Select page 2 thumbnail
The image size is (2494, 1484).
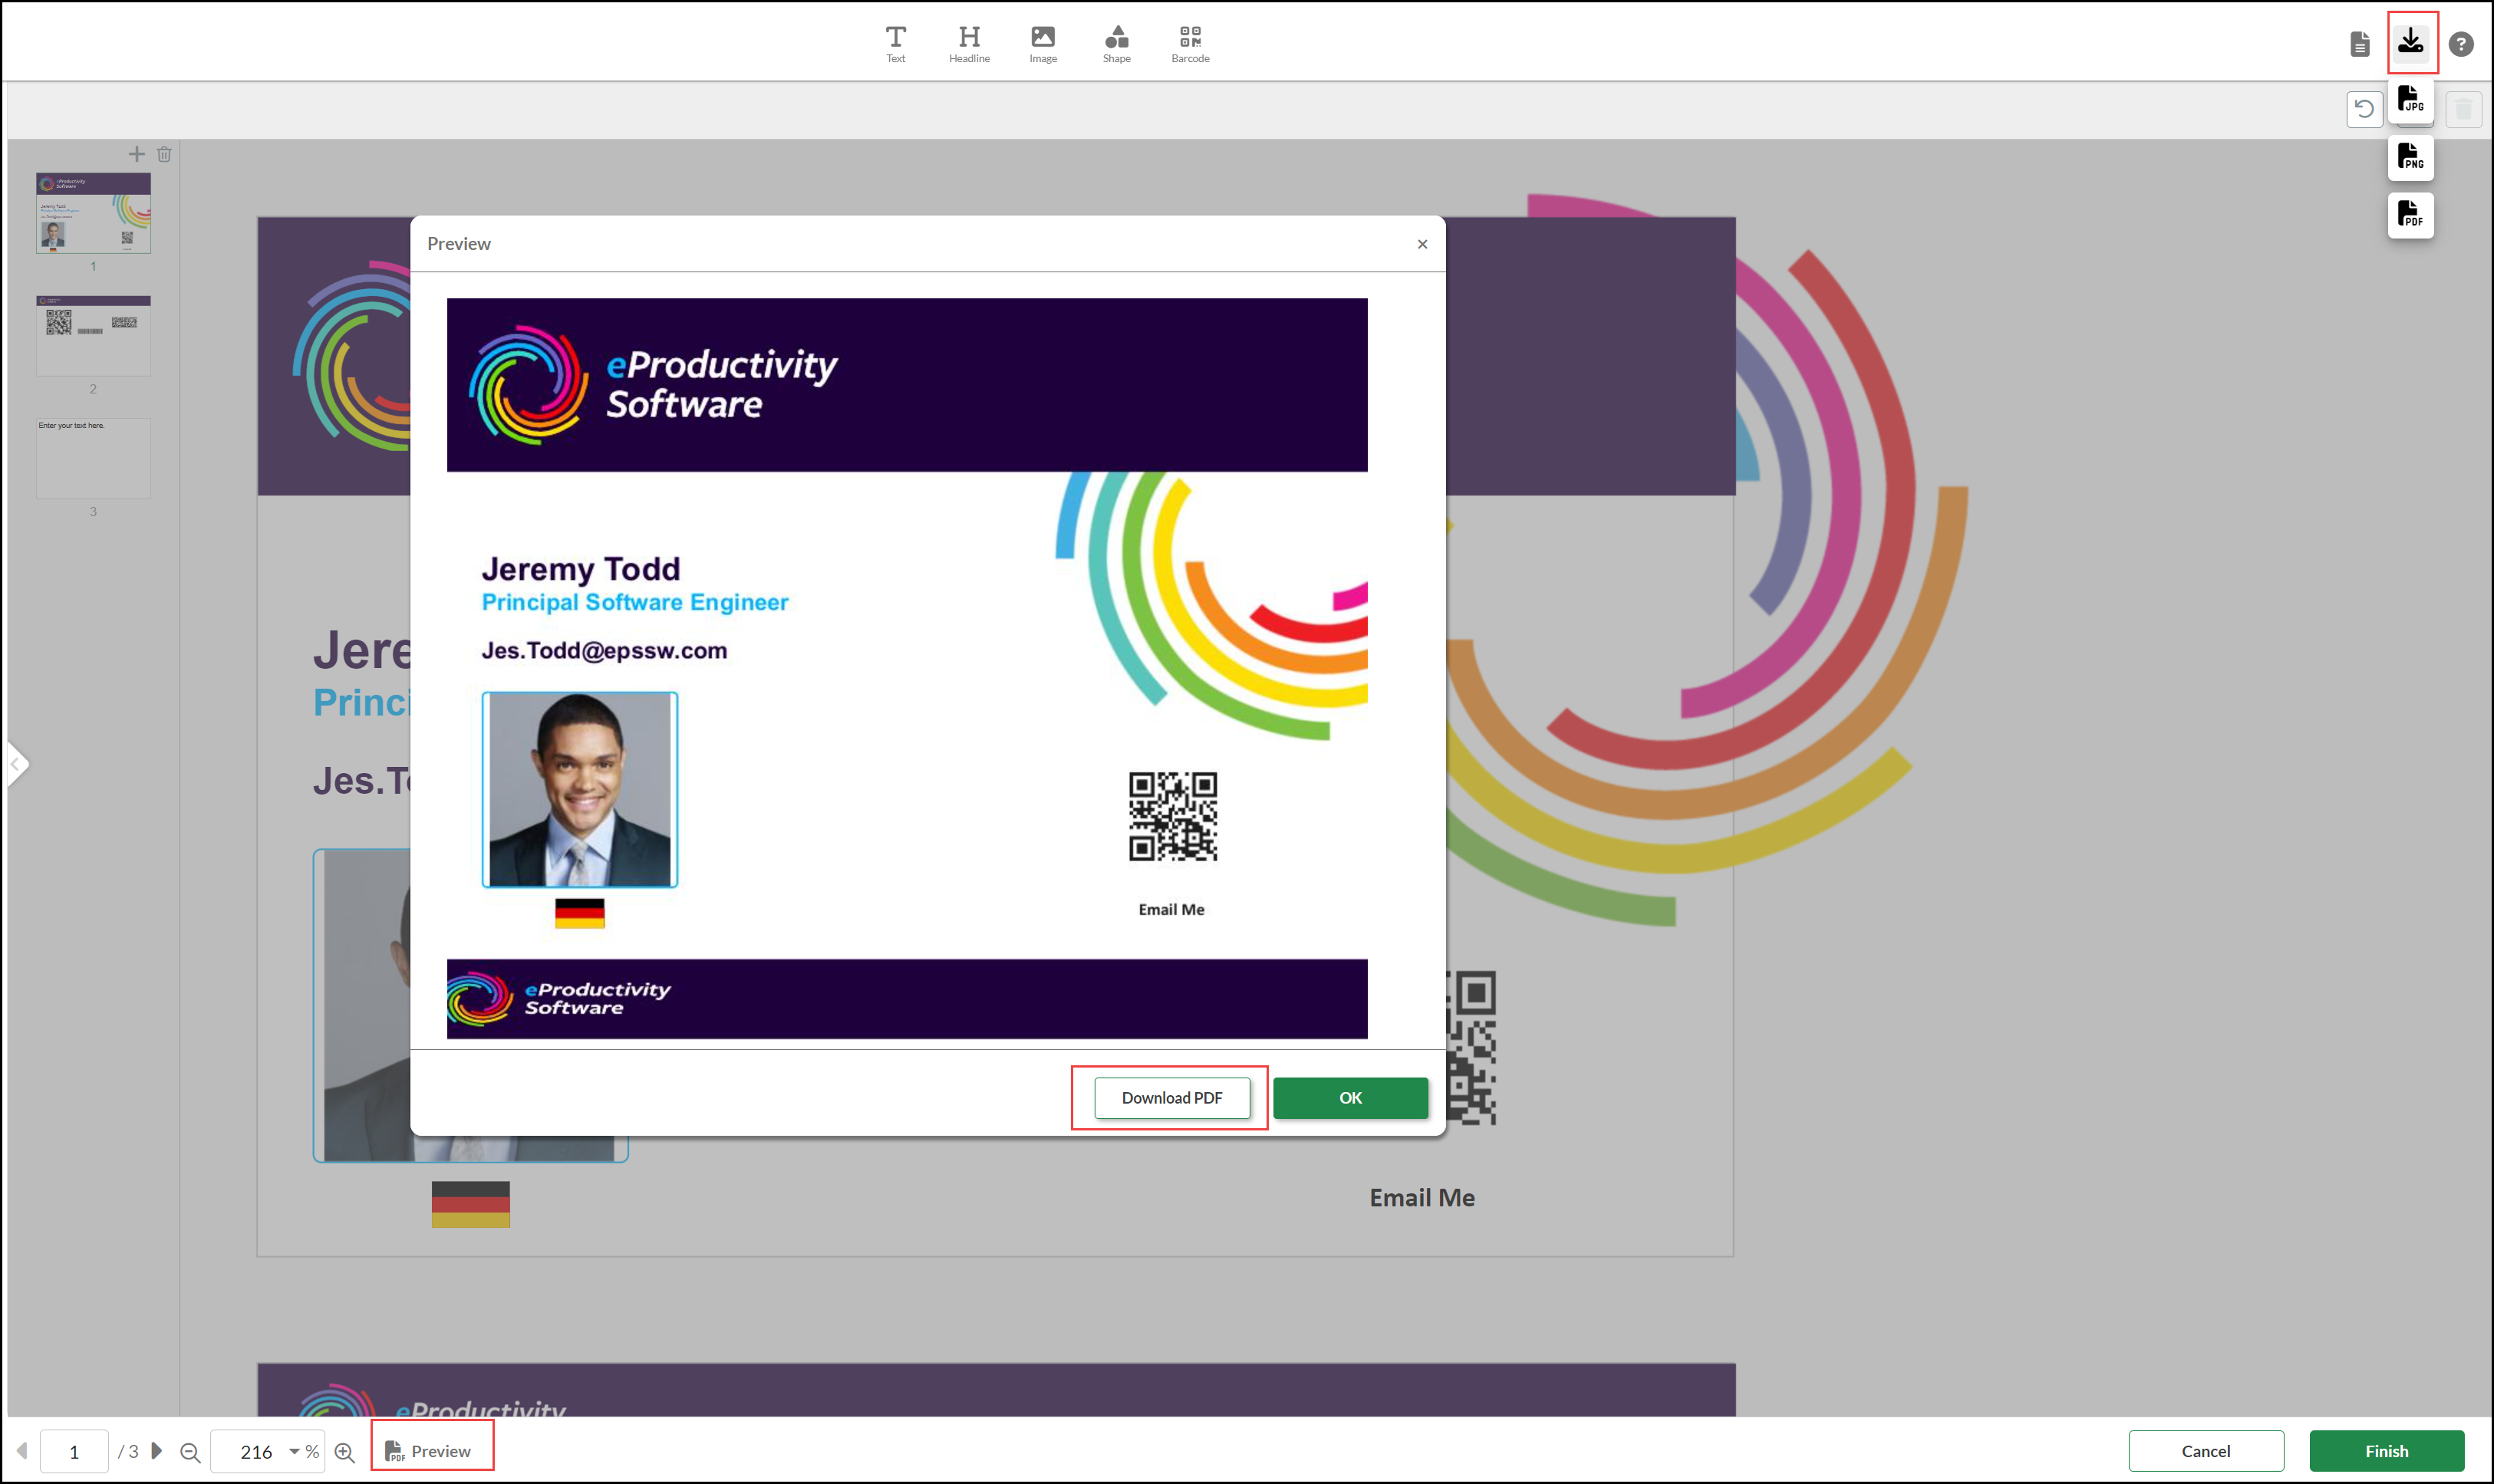pyautogui.click(x=93, y=335)
